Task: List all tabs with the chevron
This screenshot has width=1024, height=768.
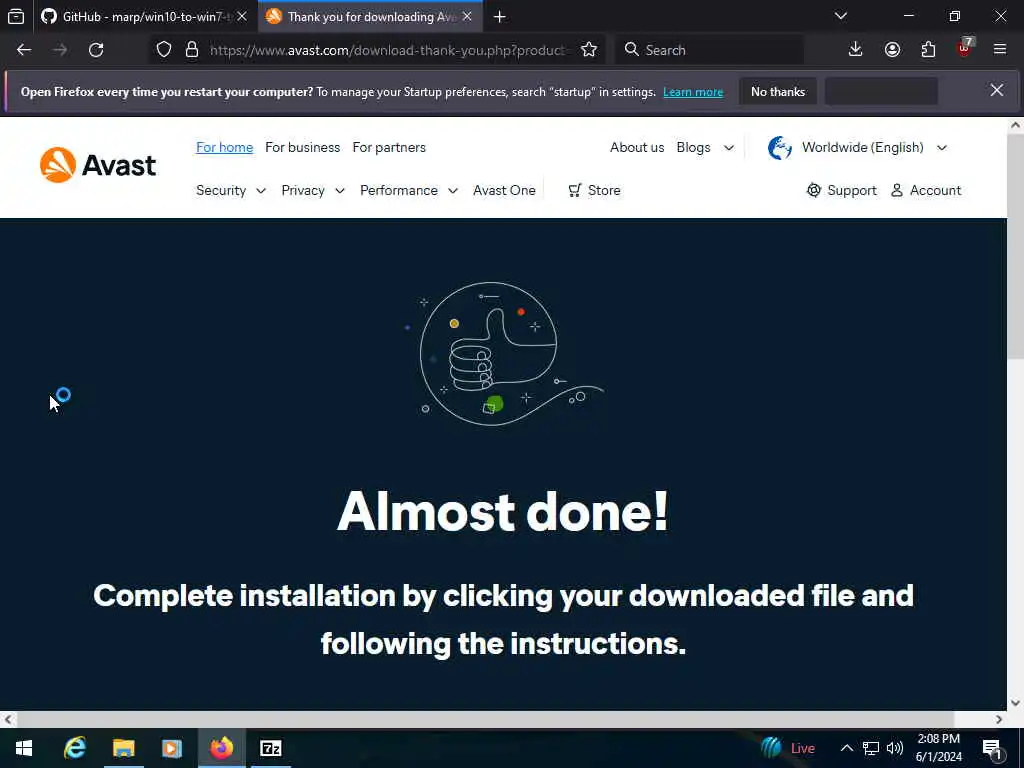Action: coord(841,16)
